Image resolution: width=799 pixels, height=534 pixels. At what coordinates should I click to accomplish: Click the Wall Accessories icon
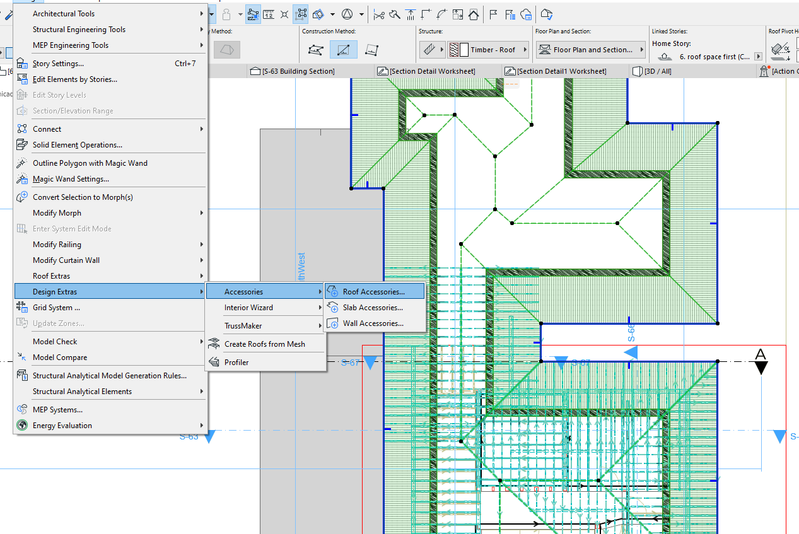[333, 324]
